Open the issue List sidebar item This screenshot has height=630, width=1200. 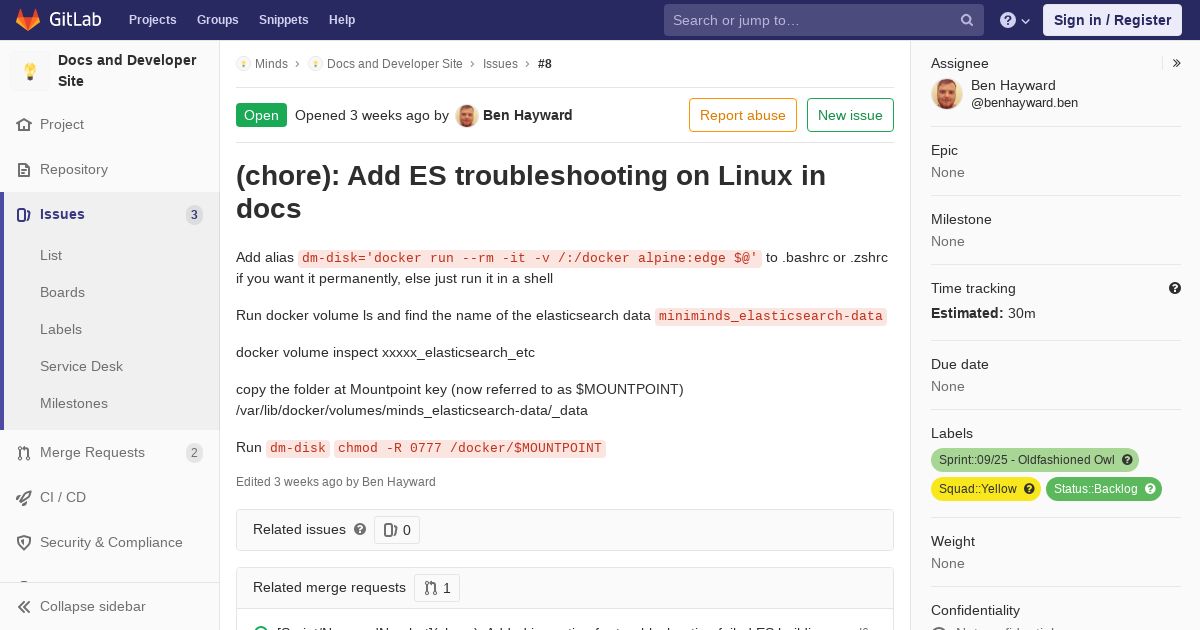pos(51,255)
